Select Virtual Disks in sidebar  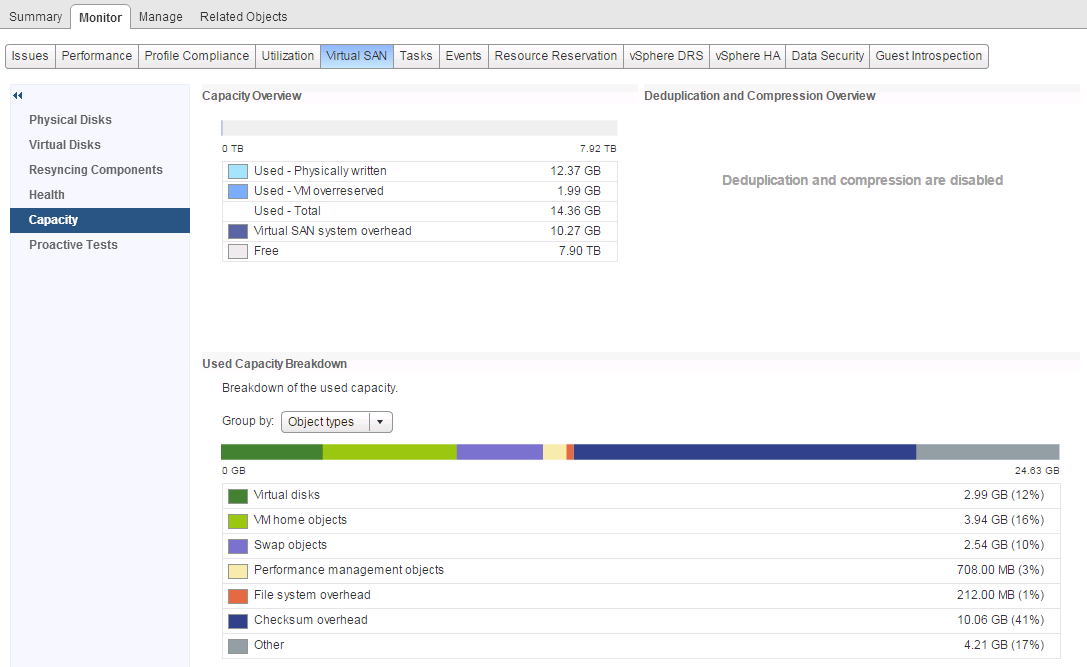[x=100, y=145]
